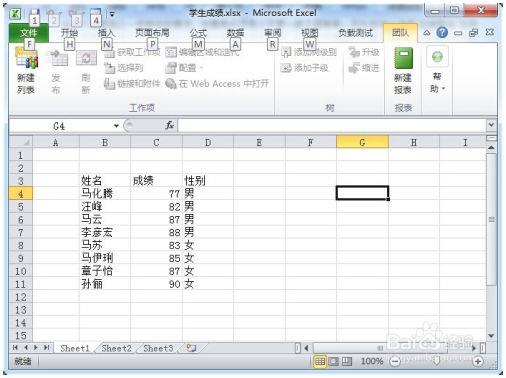Screen dimensions: 506x378
Task: Click the zoom out minus button
Action: (x=395, y=361)
